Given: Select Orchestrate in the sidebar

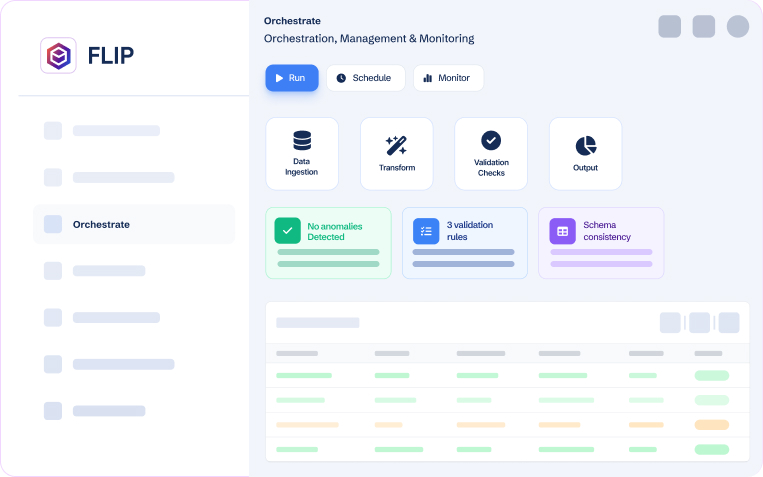Looking at the screenshot, I should click(133, 225).
